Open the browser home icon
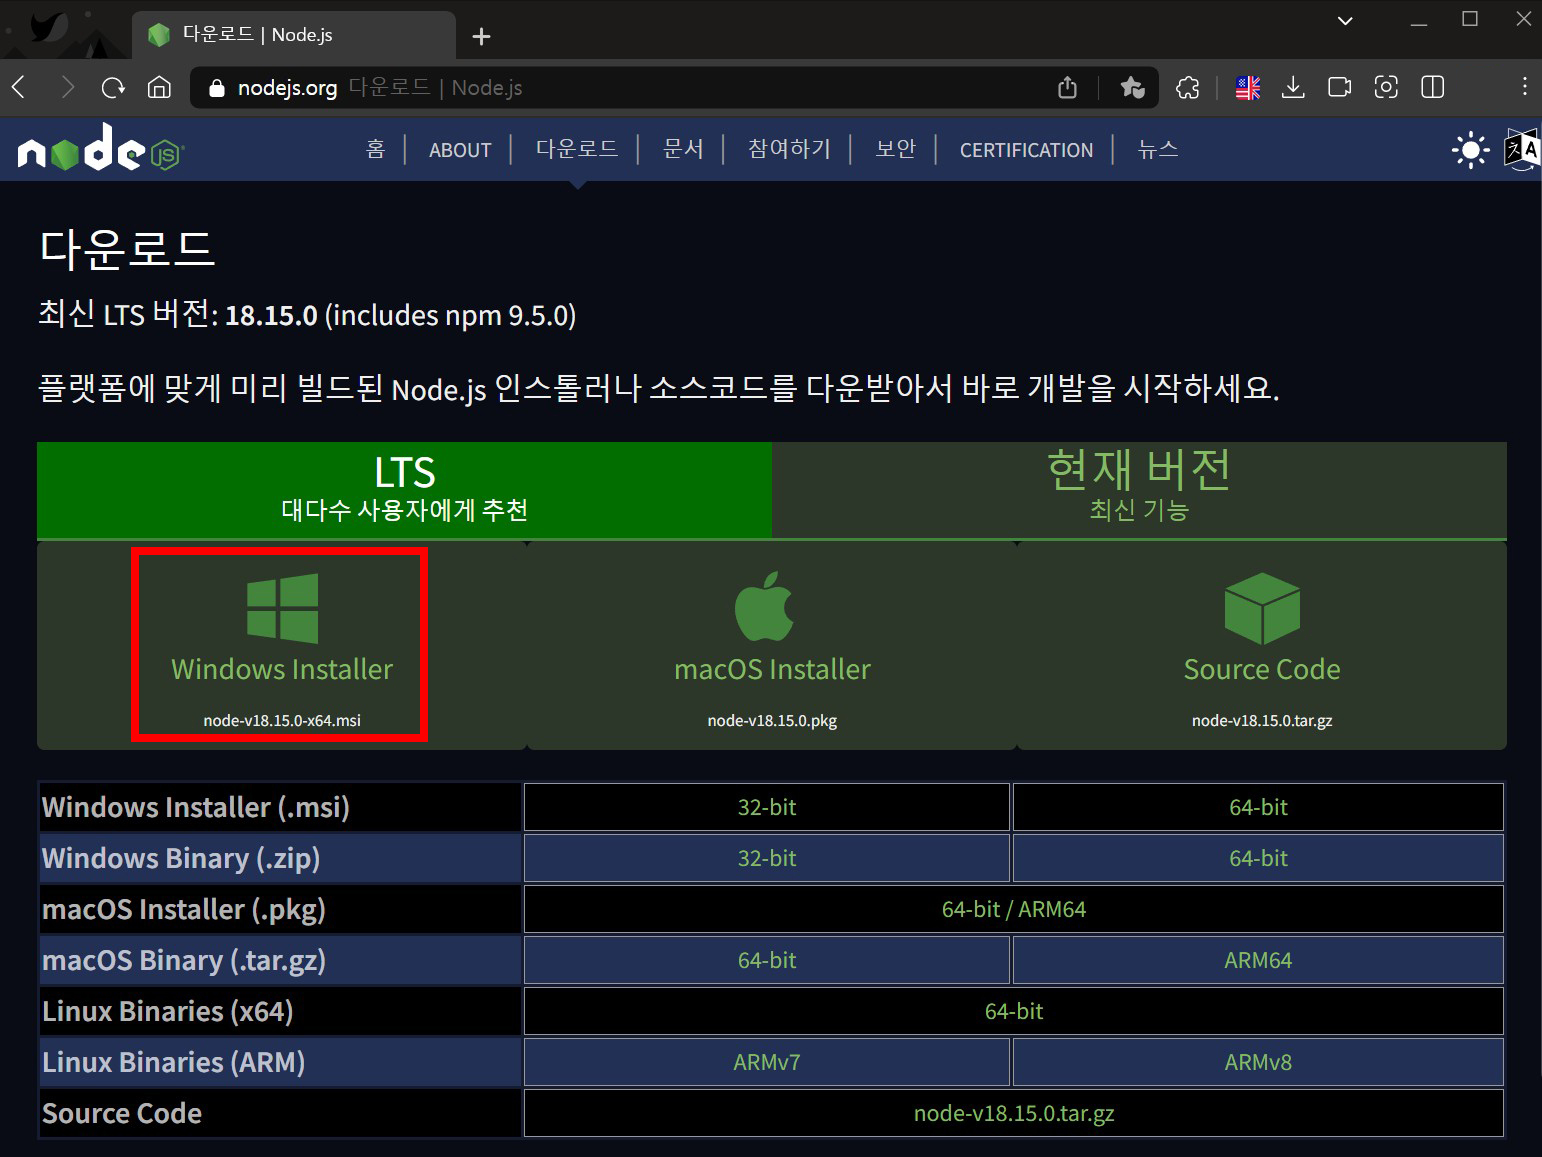This screenshot has height=1157, width=1542. tap(159, 87)
